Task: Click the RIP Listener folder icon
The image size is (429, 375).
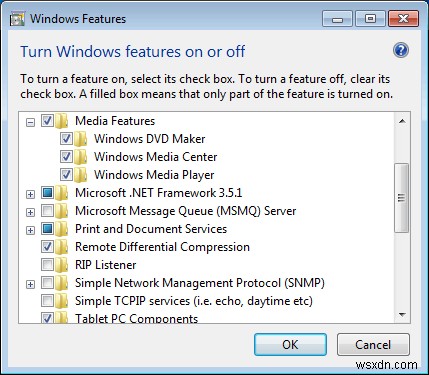Action: pos(61,265)
